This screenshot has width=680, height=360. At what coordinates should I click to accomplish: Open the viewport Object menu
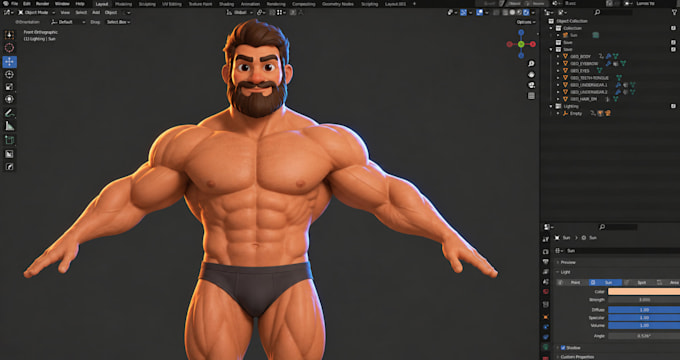(111, 13)
